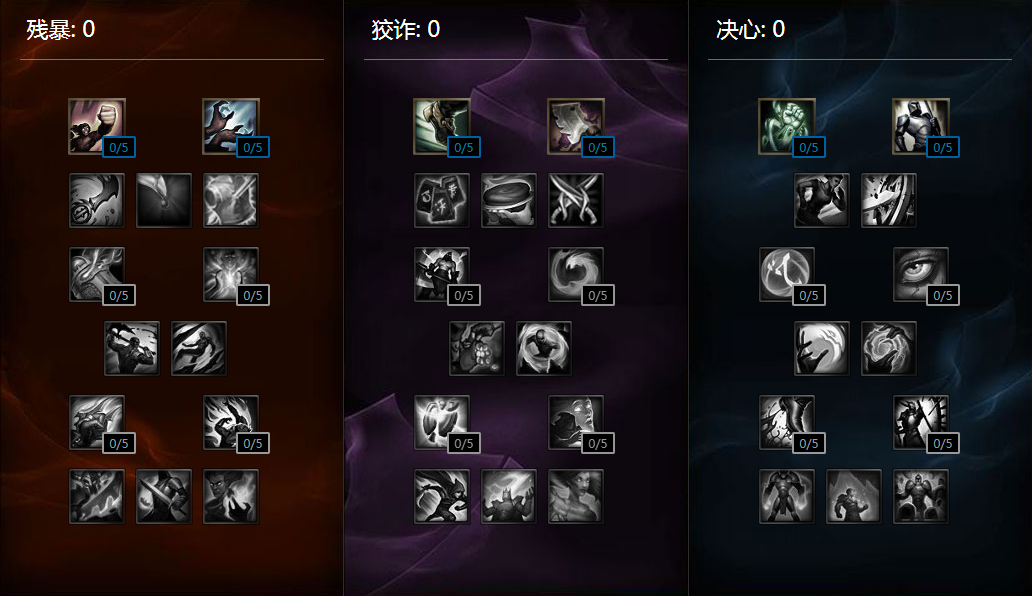Click the shattered shield mastery in 决心
1032x596 pixels.
point(889,200)
